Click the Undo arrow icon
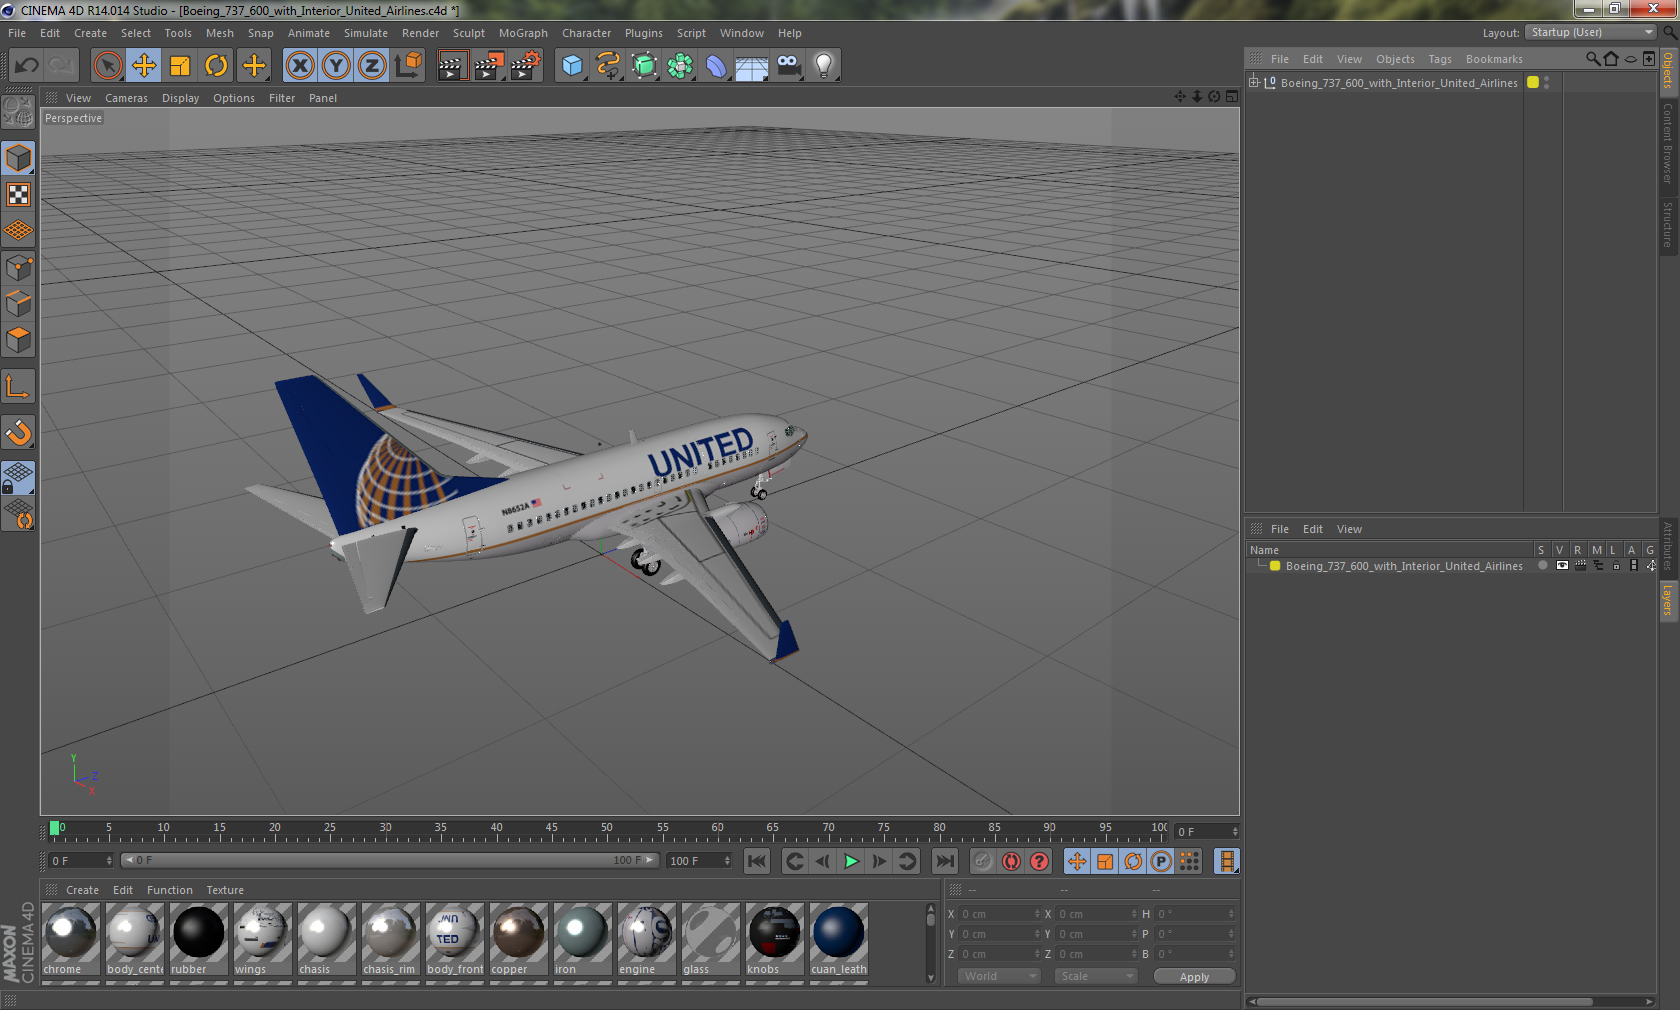 (x=27, y=66)
